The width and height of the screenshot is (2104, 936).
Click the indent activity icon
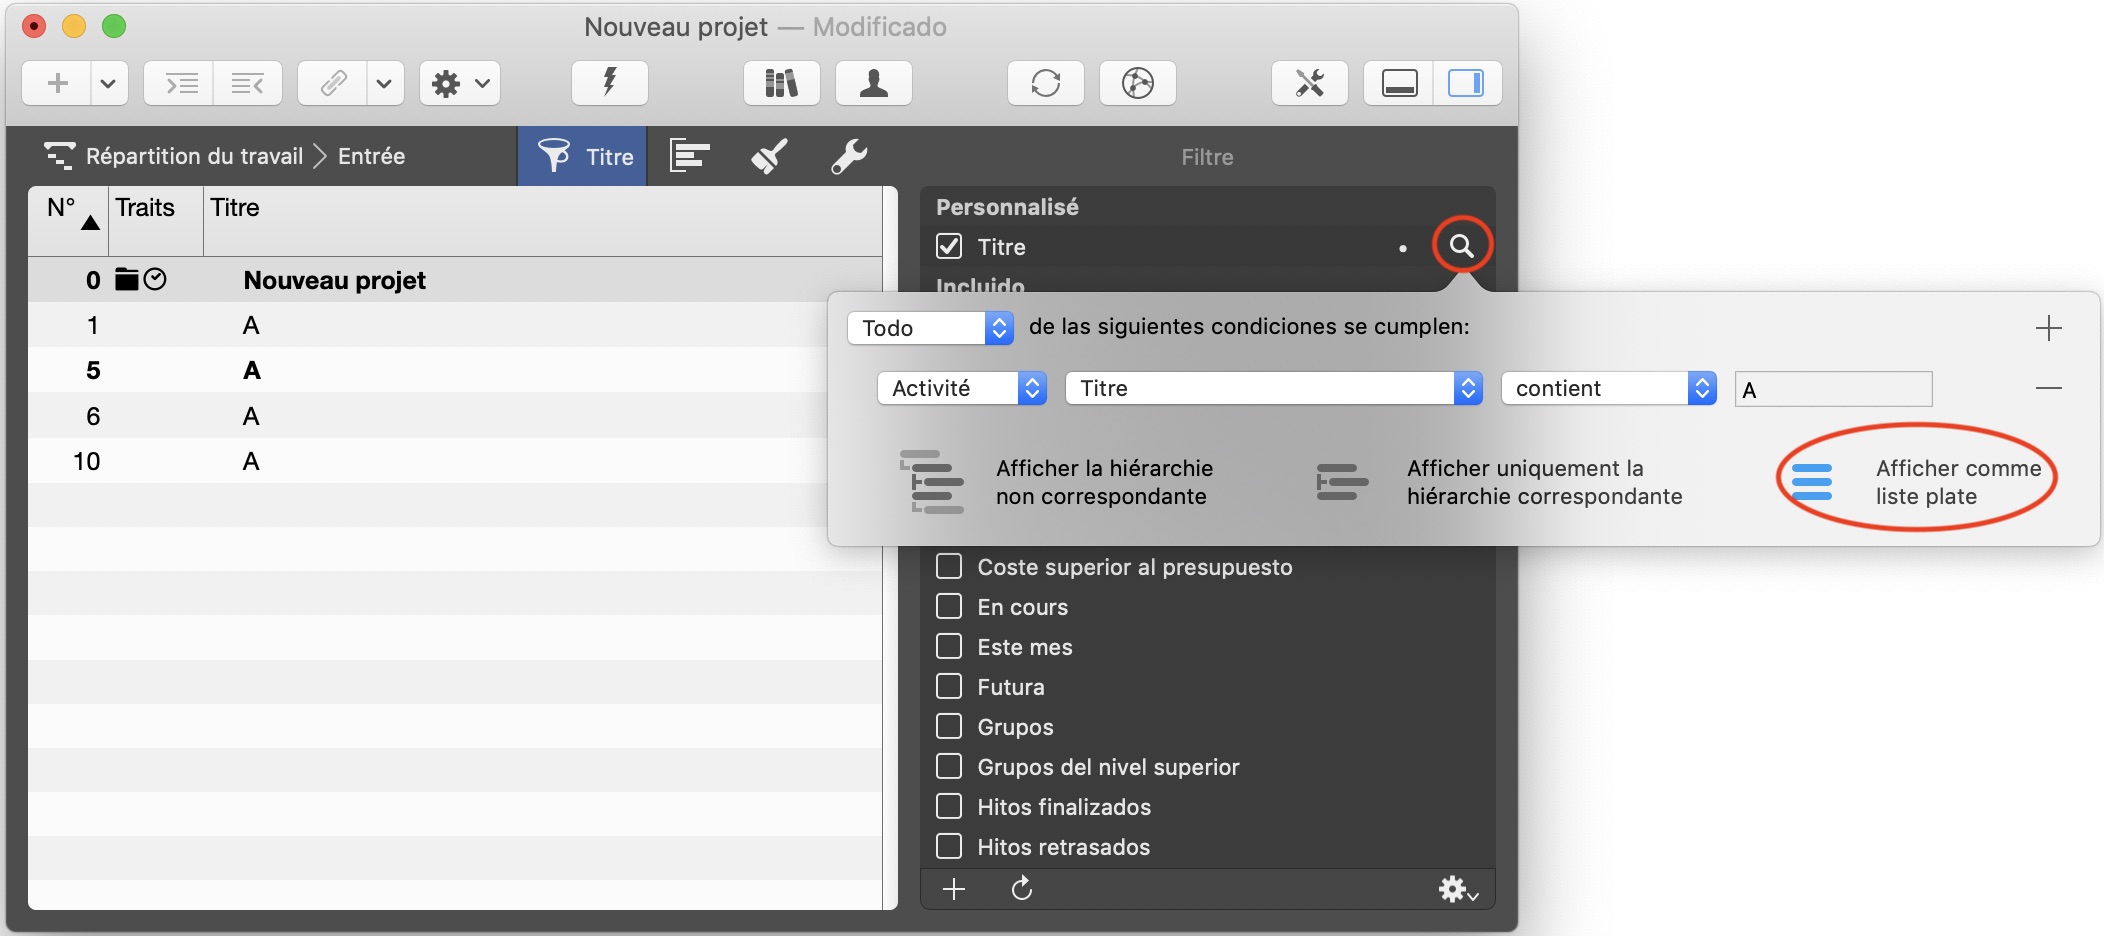[x=180, y=83]
